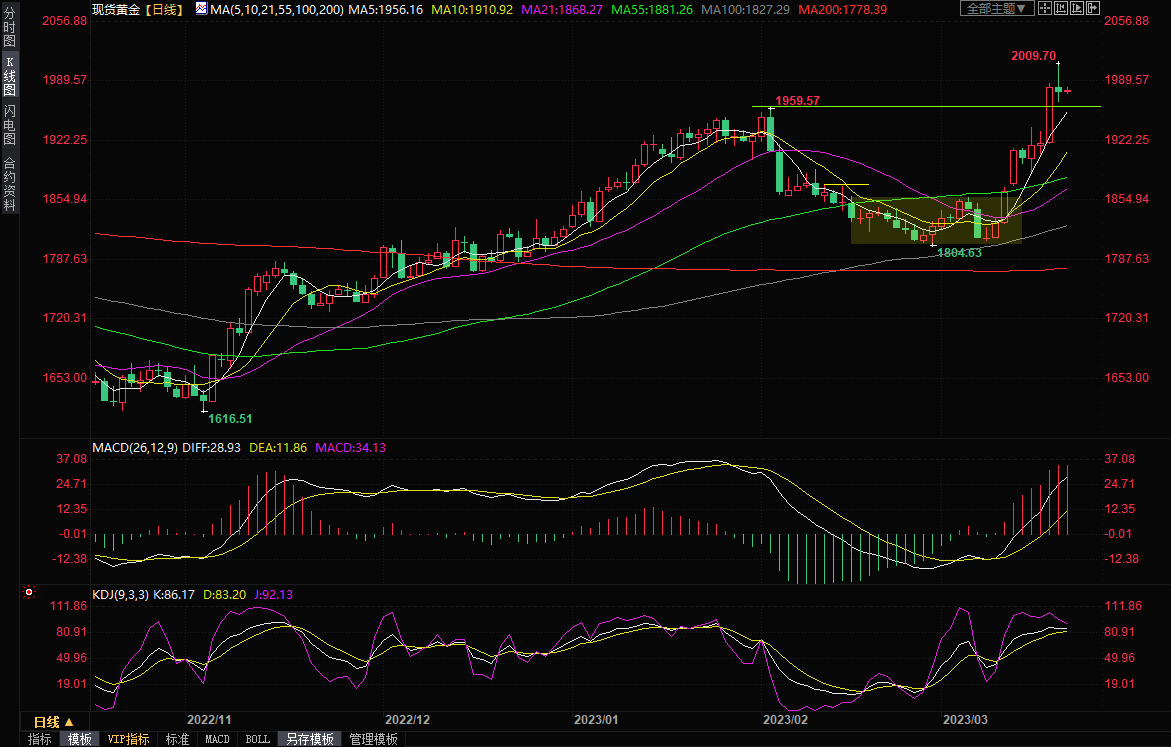Switch to 分时图 view

[9, 32]
